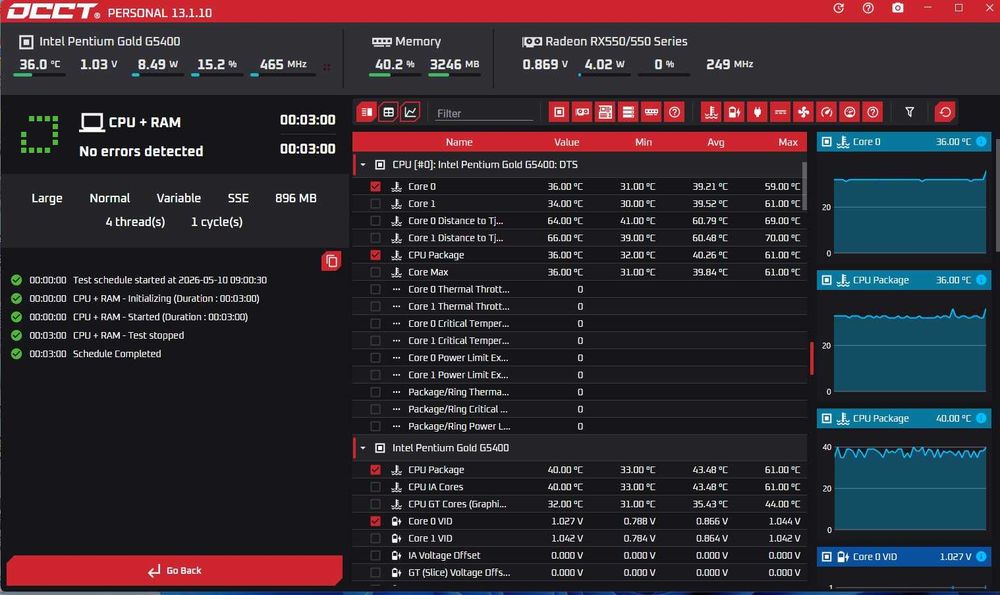The width and height of the screenshot is (1000, 595).
Task: Click the 'GT (Slice) Voltage Offs...' row
Action: click(x=579, y=572)
